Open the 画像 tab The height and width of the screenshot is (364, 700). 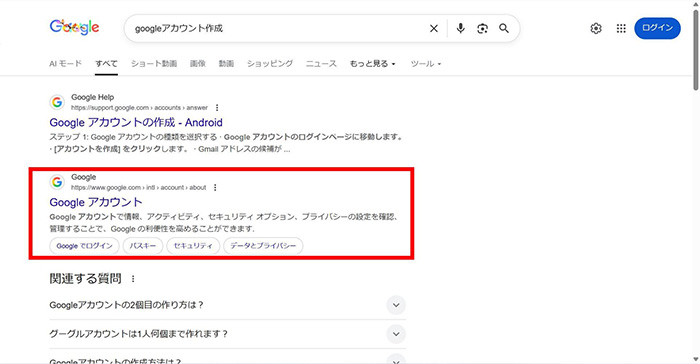tap(198, 63)
